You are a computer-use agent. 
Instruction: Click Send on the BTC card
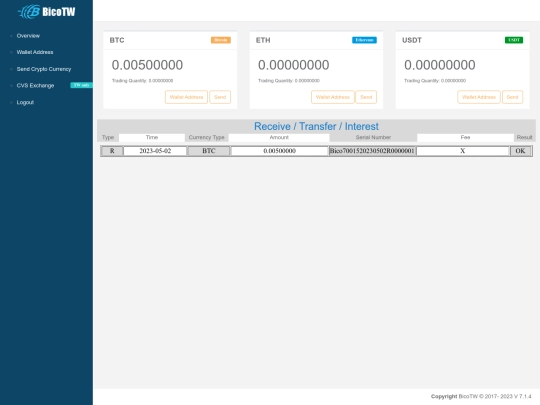[220, 97]
